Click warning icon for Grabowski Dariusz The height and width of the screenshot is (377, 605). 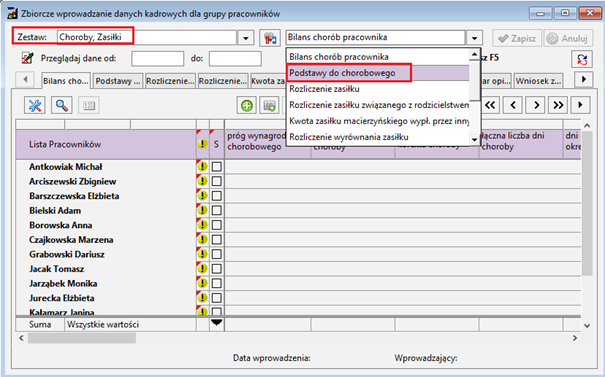click(x=202, y=254)
